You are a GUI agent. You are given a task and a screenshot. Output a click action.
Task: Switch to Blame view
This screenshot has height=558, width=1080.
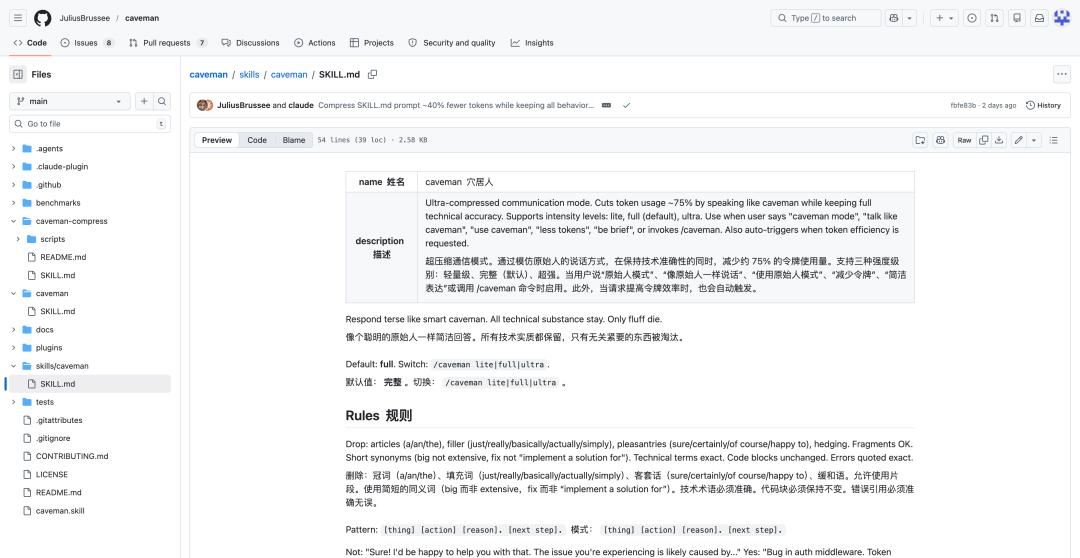pyautogui.click(x=294, y=140)
